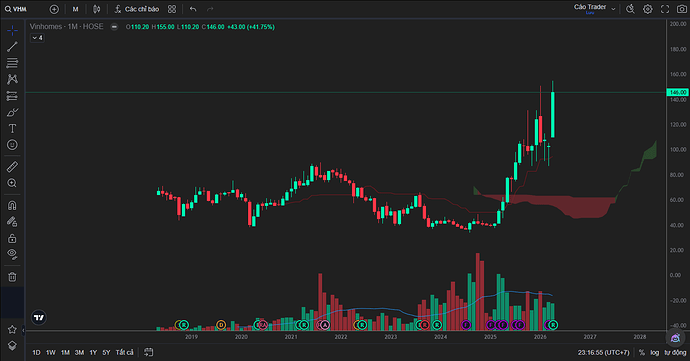Collapse the left drawing toolbar arrow
The image size is (690, 361).
[24, 330]
